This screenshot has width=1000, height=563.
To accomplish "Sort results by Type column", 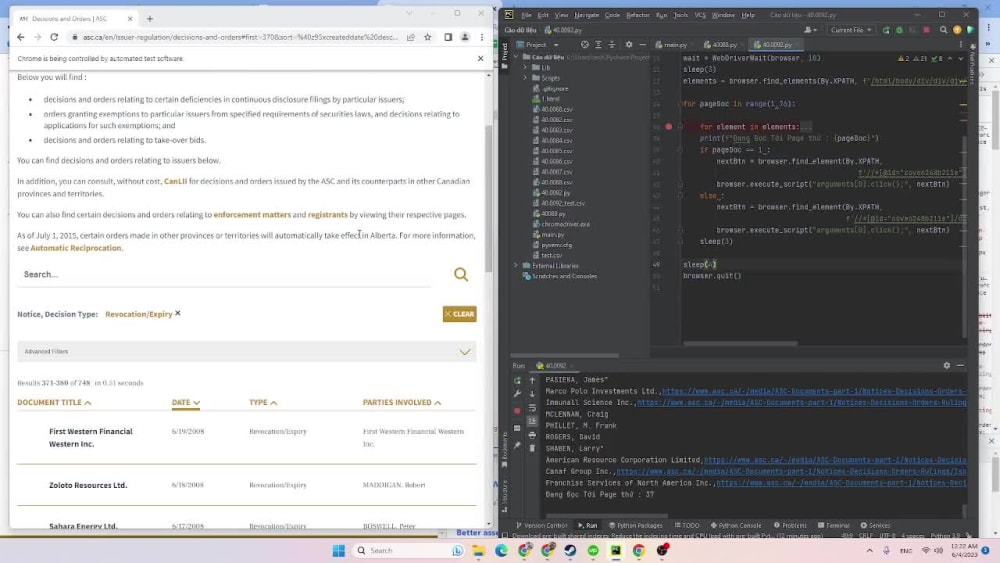I will pos(263,402).
